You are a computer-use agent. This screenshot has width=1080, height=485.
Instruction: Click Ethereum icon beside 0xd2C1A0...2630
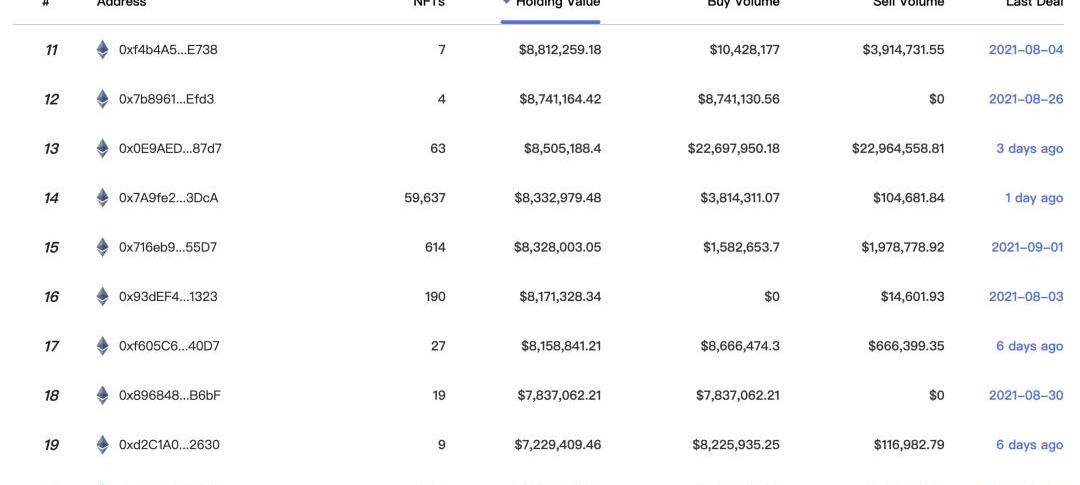[x=103, y=445]
